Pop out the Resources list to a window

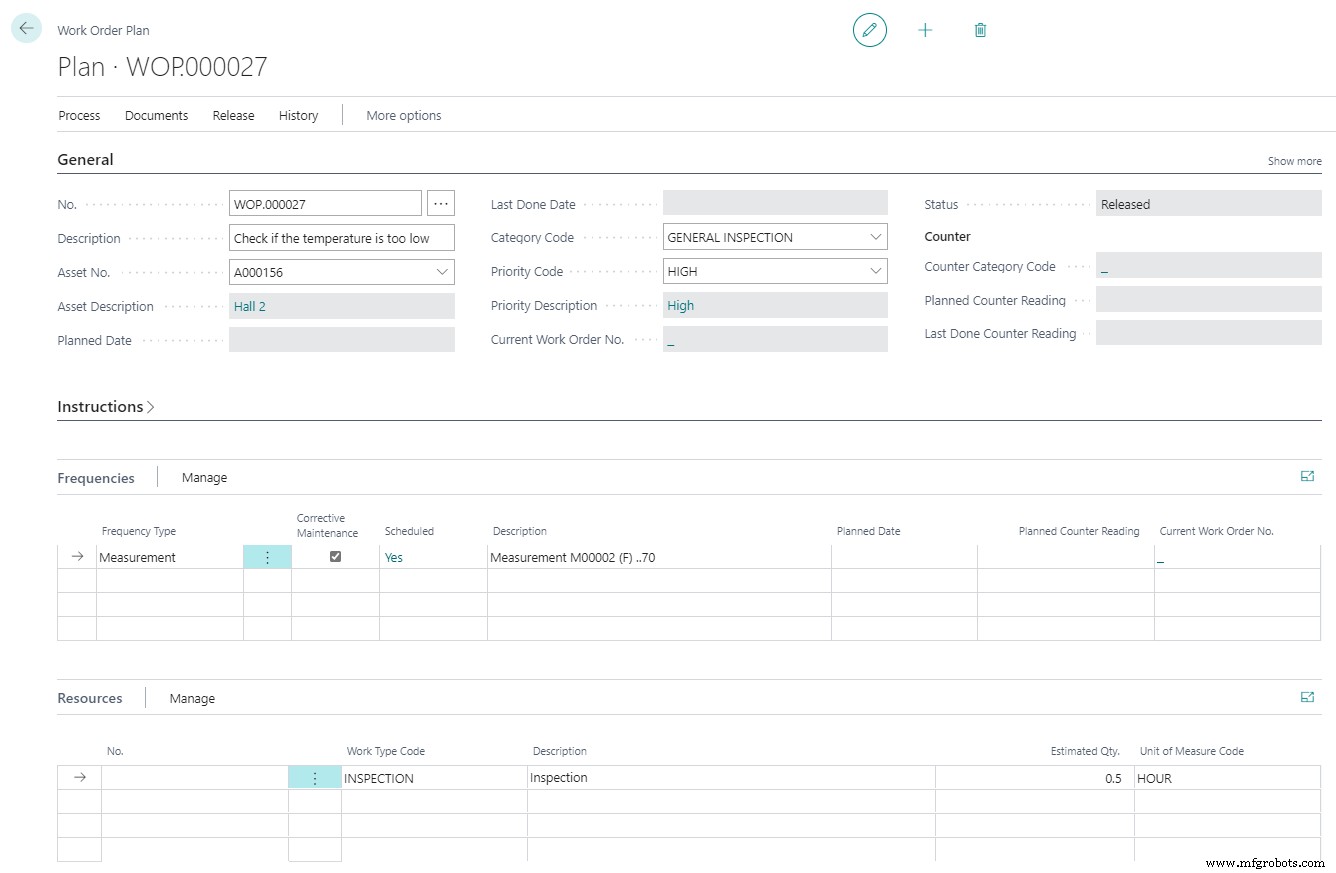tap(1307, 697)
